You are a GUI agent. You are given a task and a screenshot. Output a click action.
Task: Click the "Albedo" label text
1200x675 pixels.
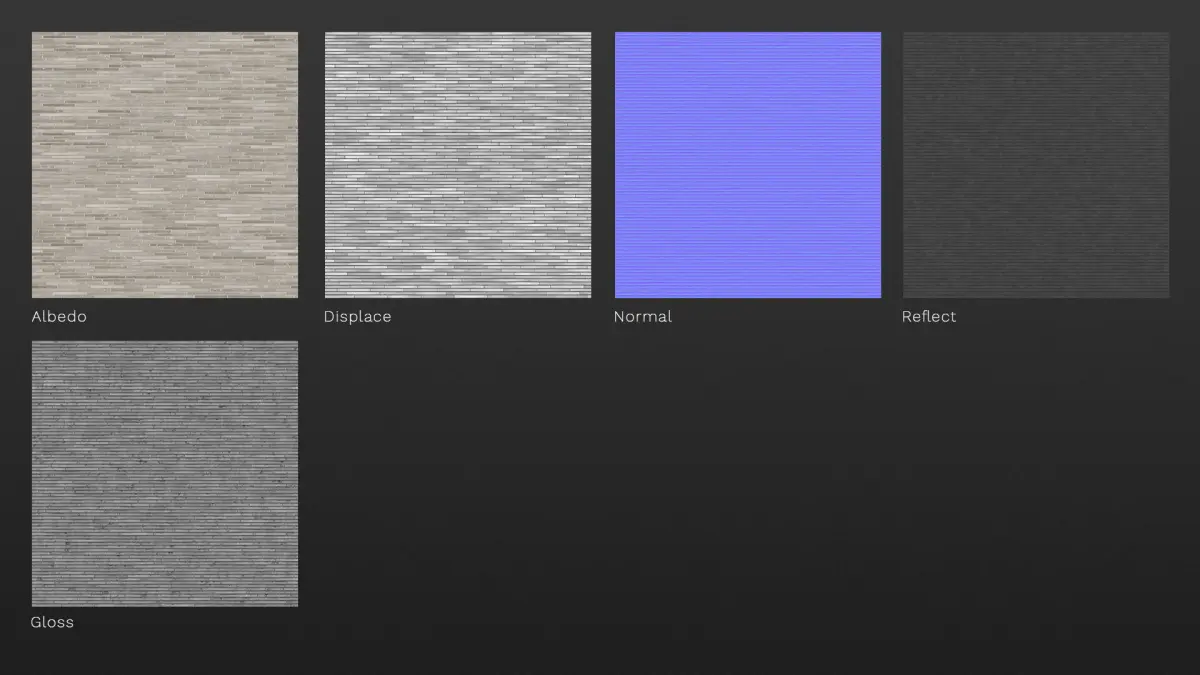(x=59, y=316)
